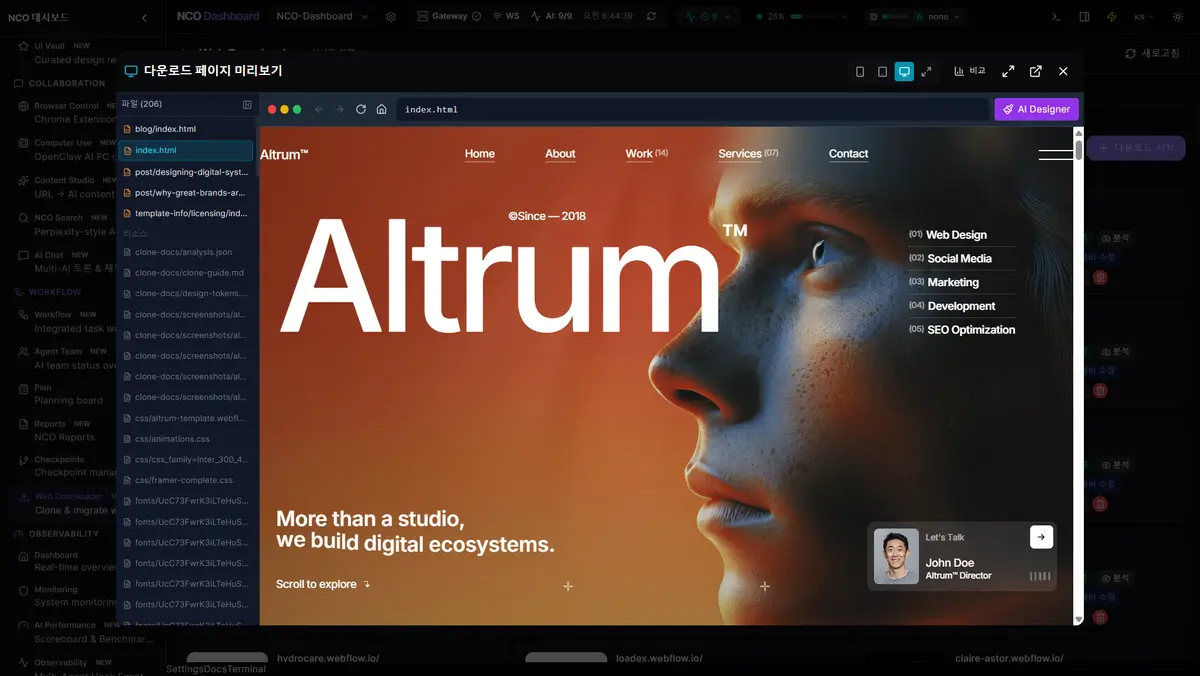
Task: Open css/css_family=Inter_300_4... file
Action: [x=186, y=460]
